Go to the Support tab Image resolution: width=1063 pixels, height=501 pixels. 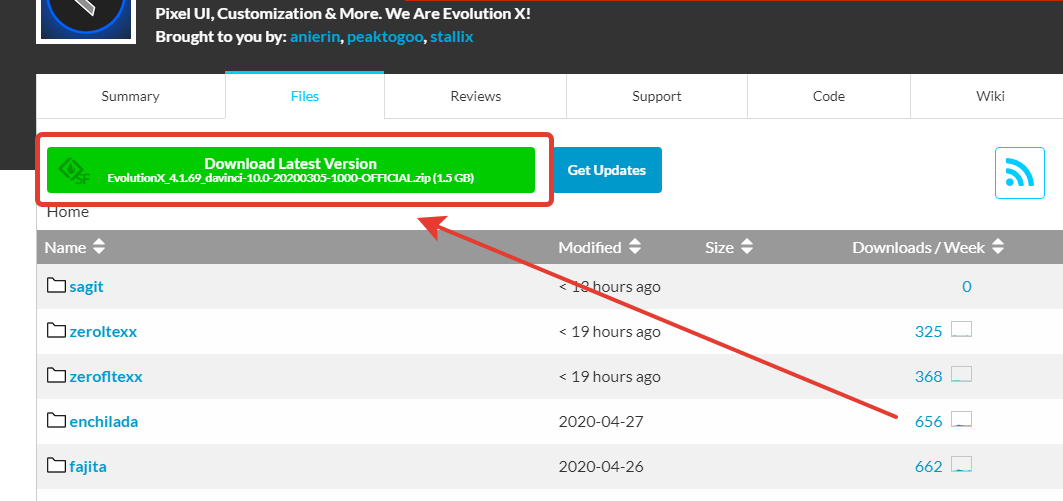click(x=657, y=96)
